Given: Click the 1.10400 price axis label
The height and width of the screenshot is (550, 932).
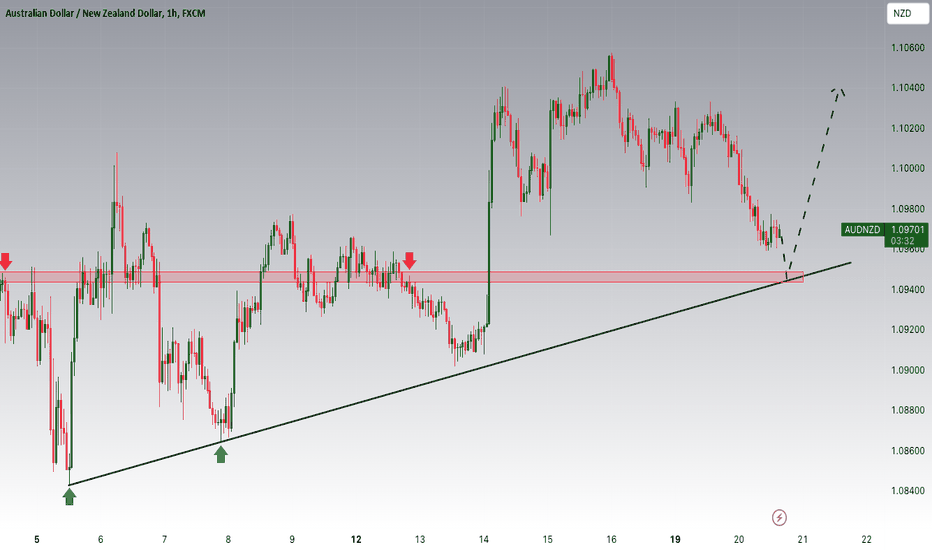Looking at the screenshot, I should coord(908,88).
